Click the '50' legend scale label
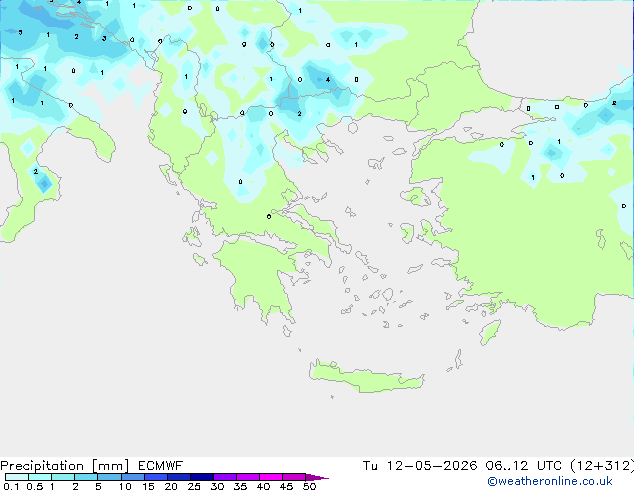634x490 pixels. [309, 486]
